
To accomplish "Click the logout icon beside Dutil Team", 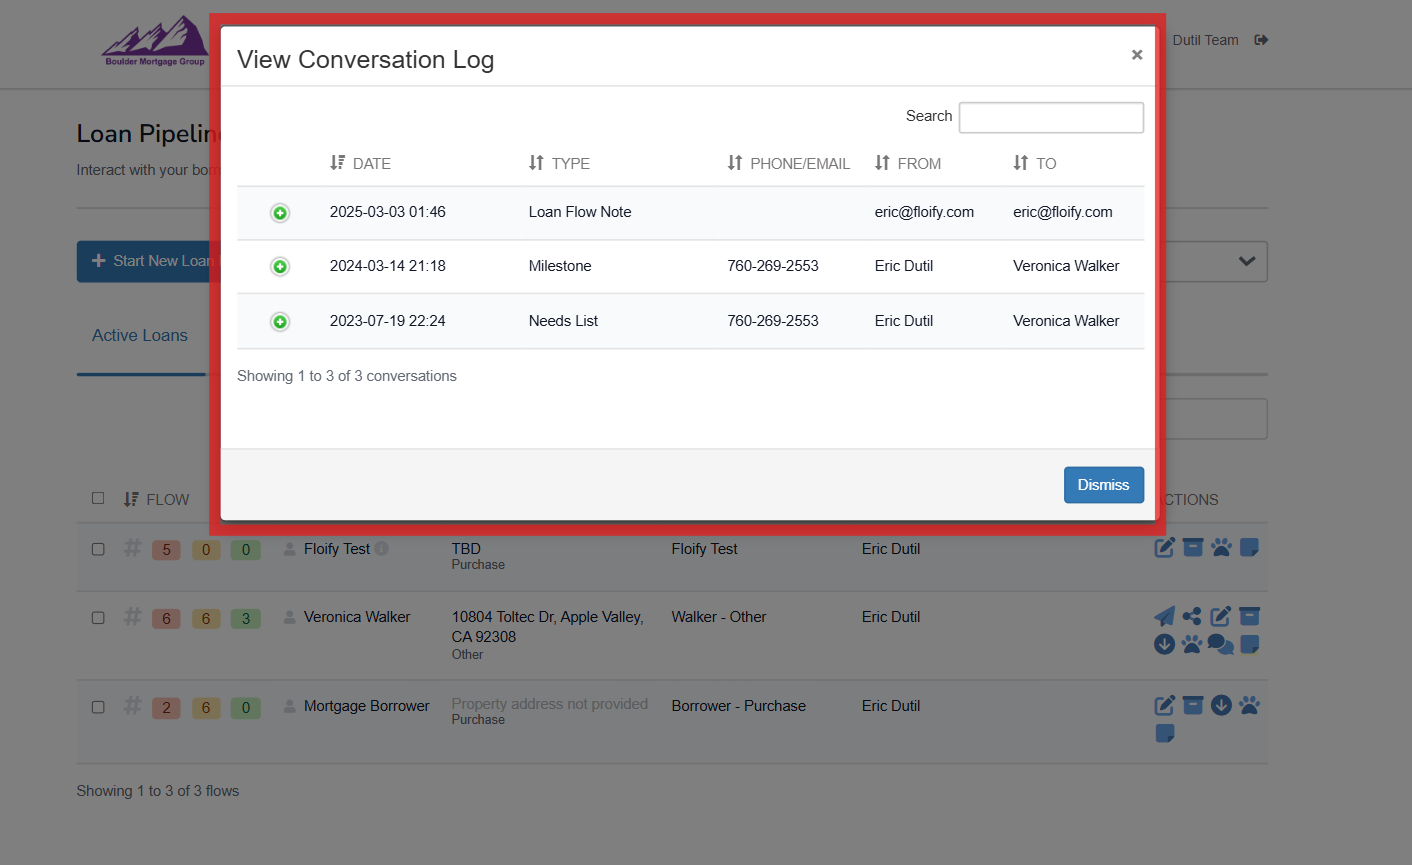I will [1261, 40].
